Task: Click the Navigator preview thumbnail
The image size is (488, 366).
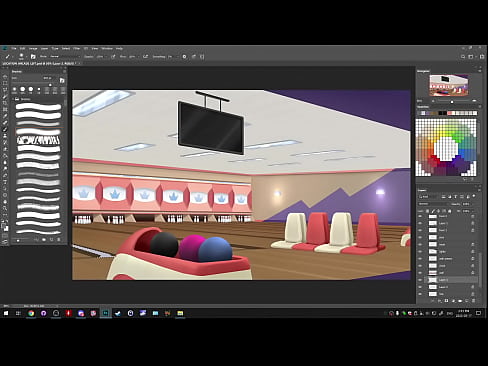Action: 449,85
